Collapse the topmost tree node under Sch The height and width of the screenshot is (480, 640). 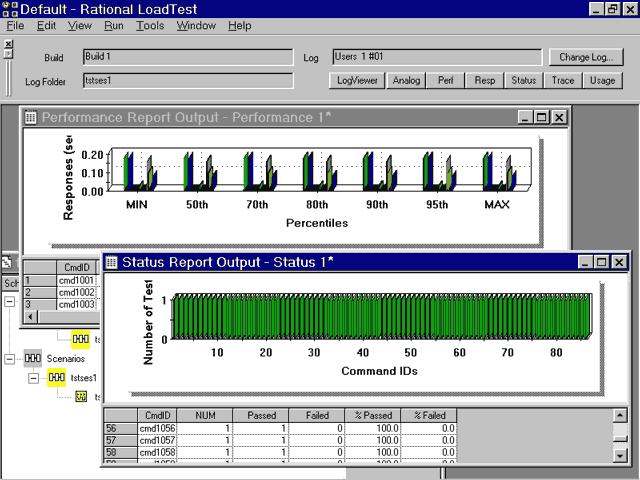(x=9, y=302)
